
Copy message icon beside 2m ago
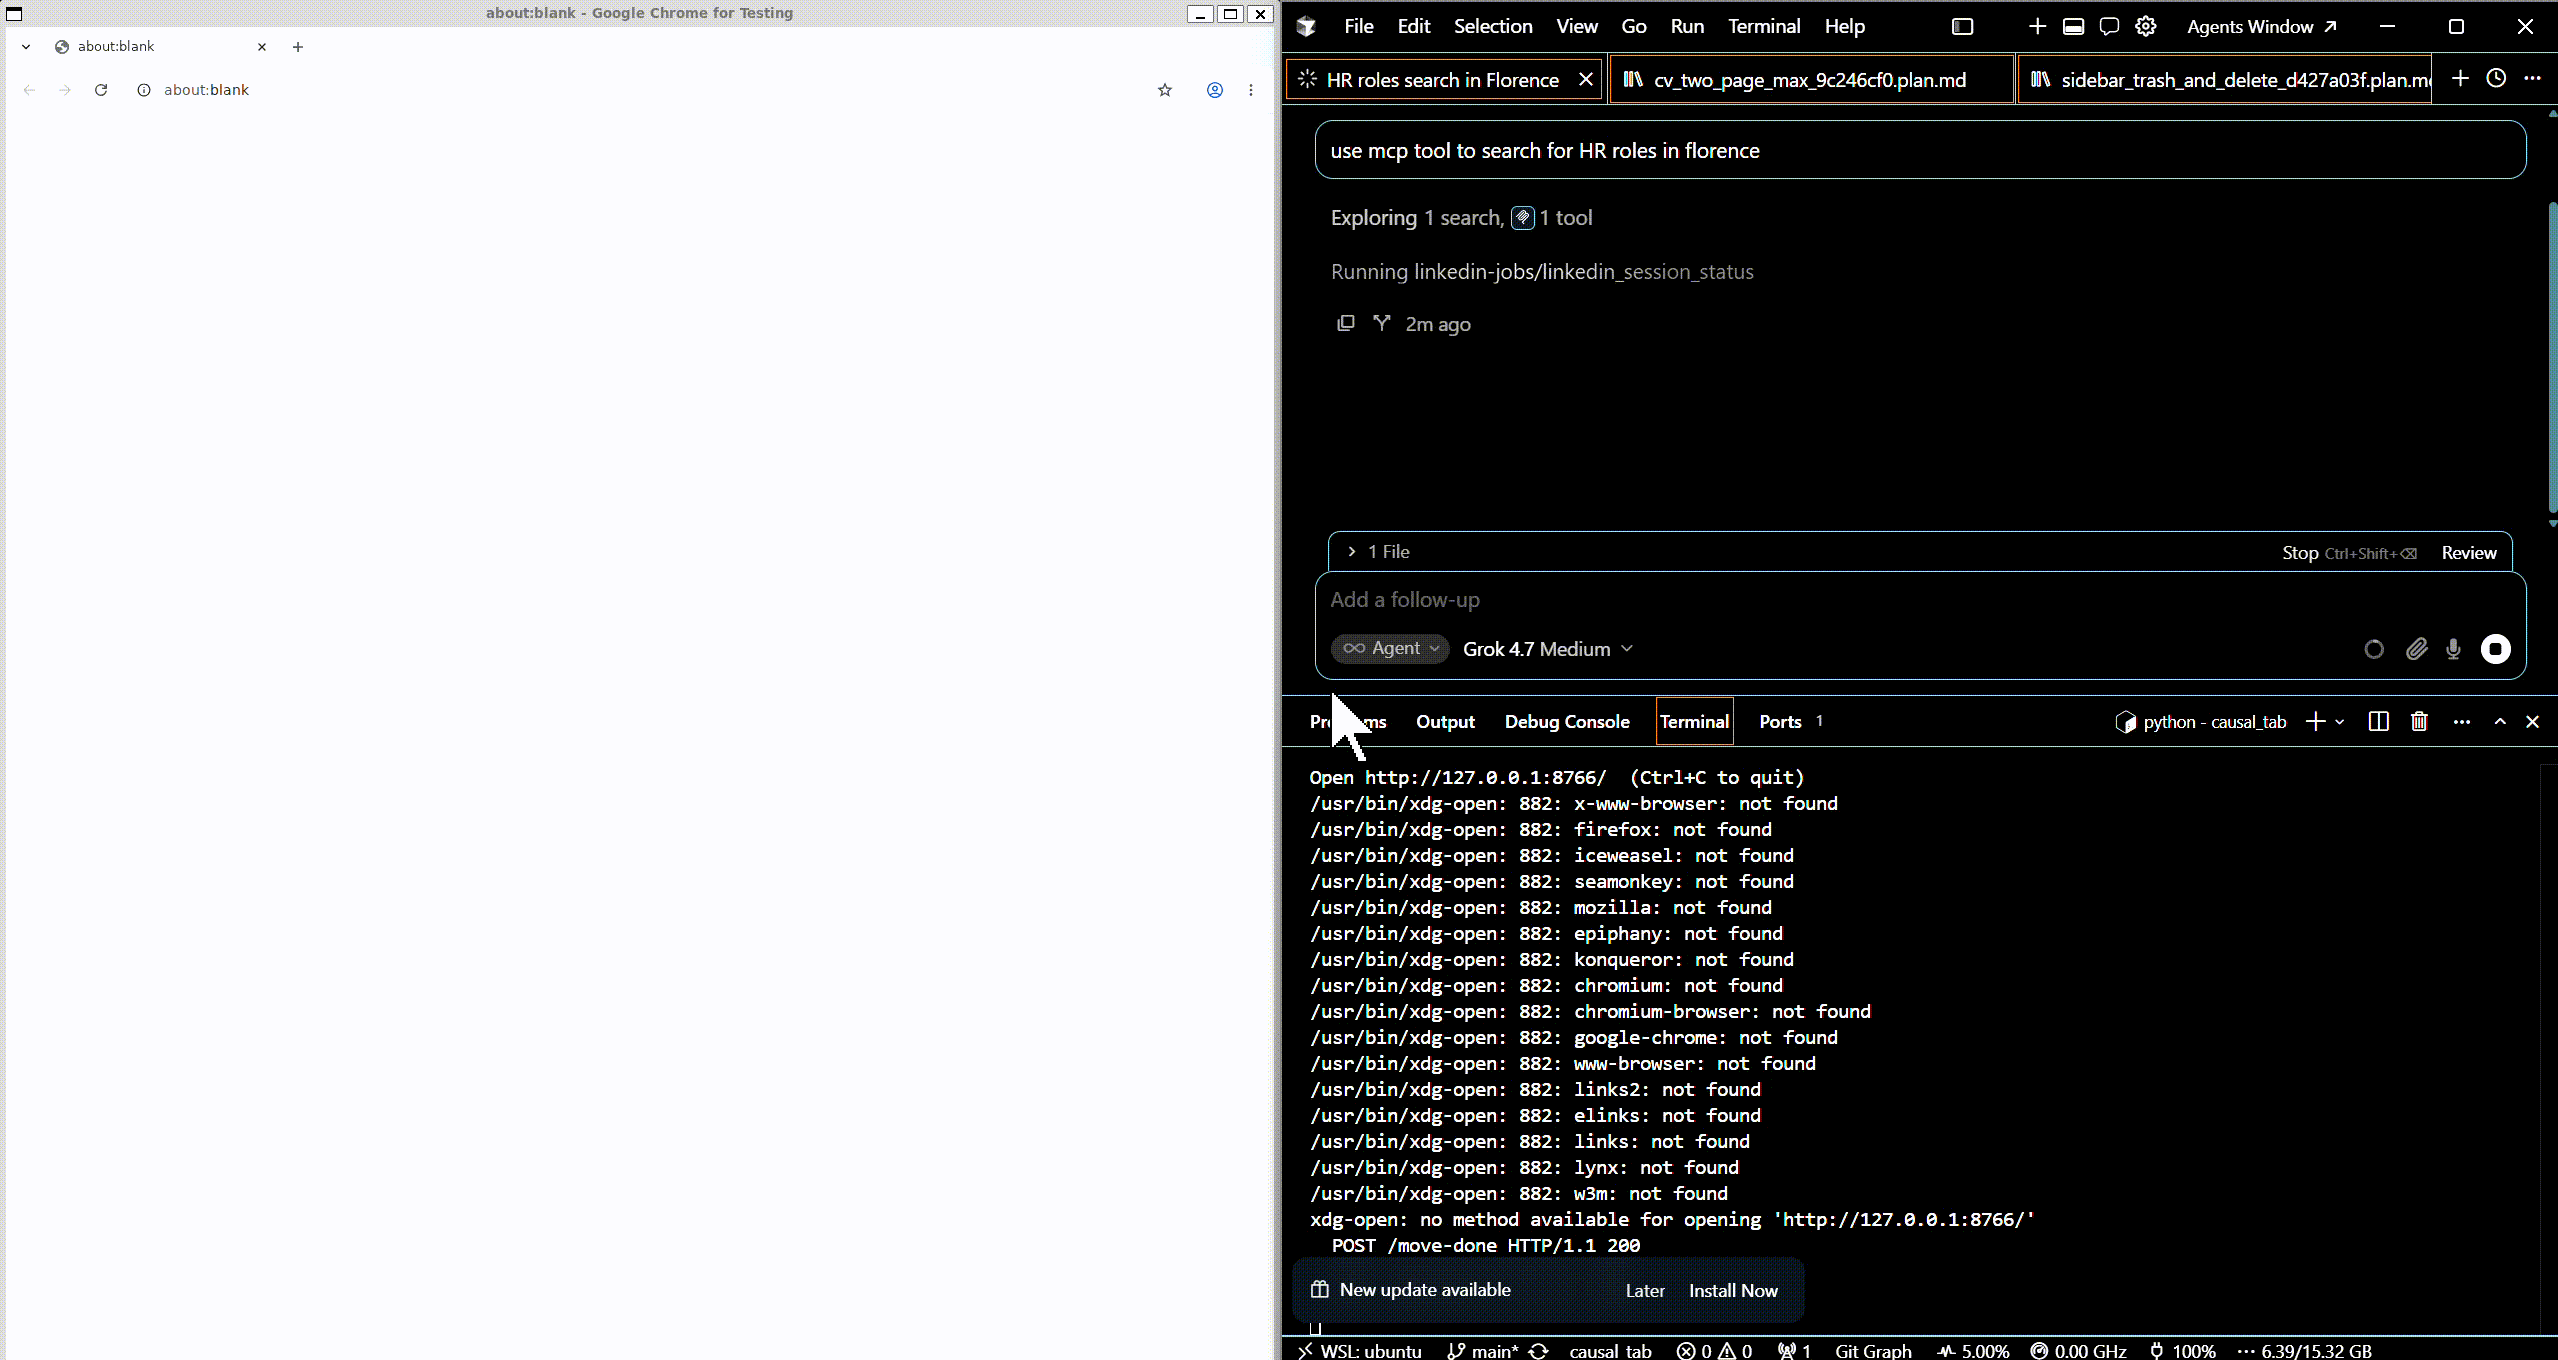coord(1346,323)
